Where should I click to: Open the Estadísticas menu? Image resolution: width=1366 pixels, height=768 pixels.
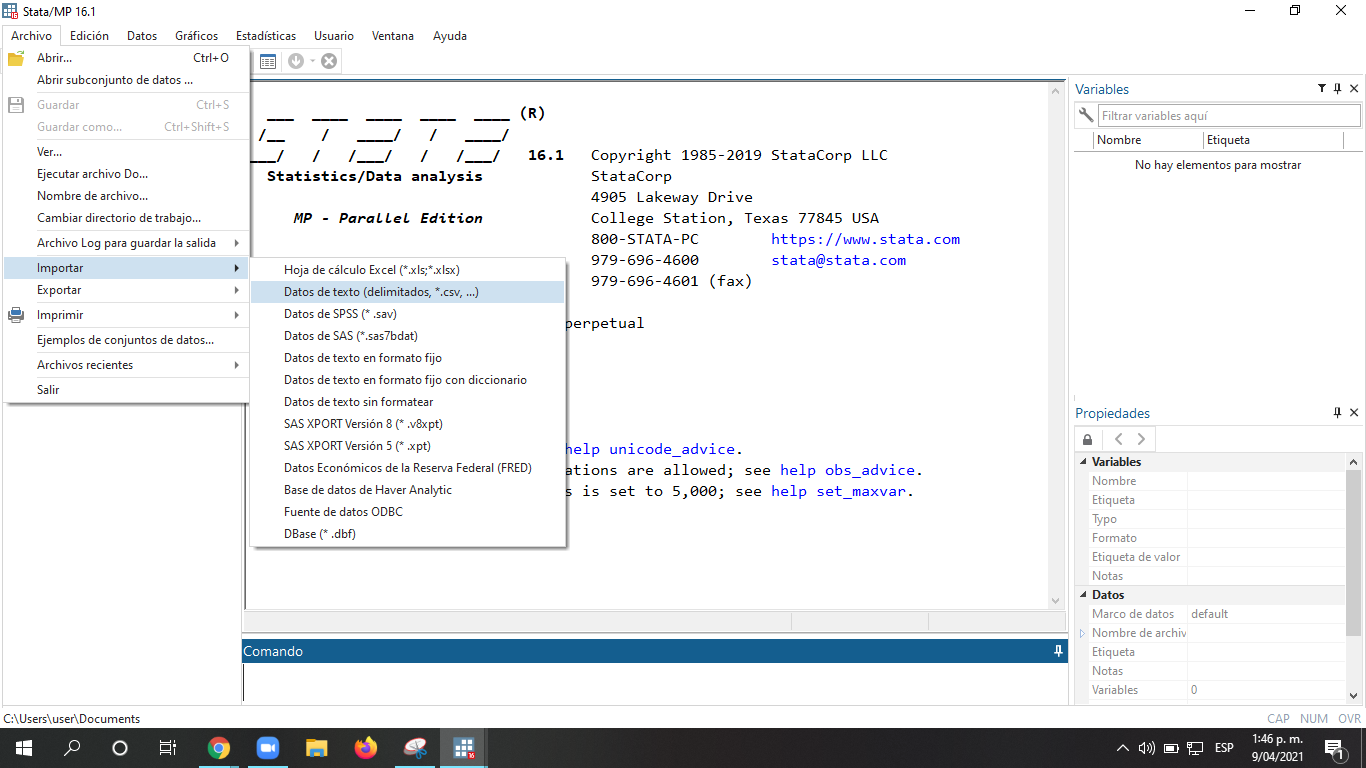click(x=266, y=36)
